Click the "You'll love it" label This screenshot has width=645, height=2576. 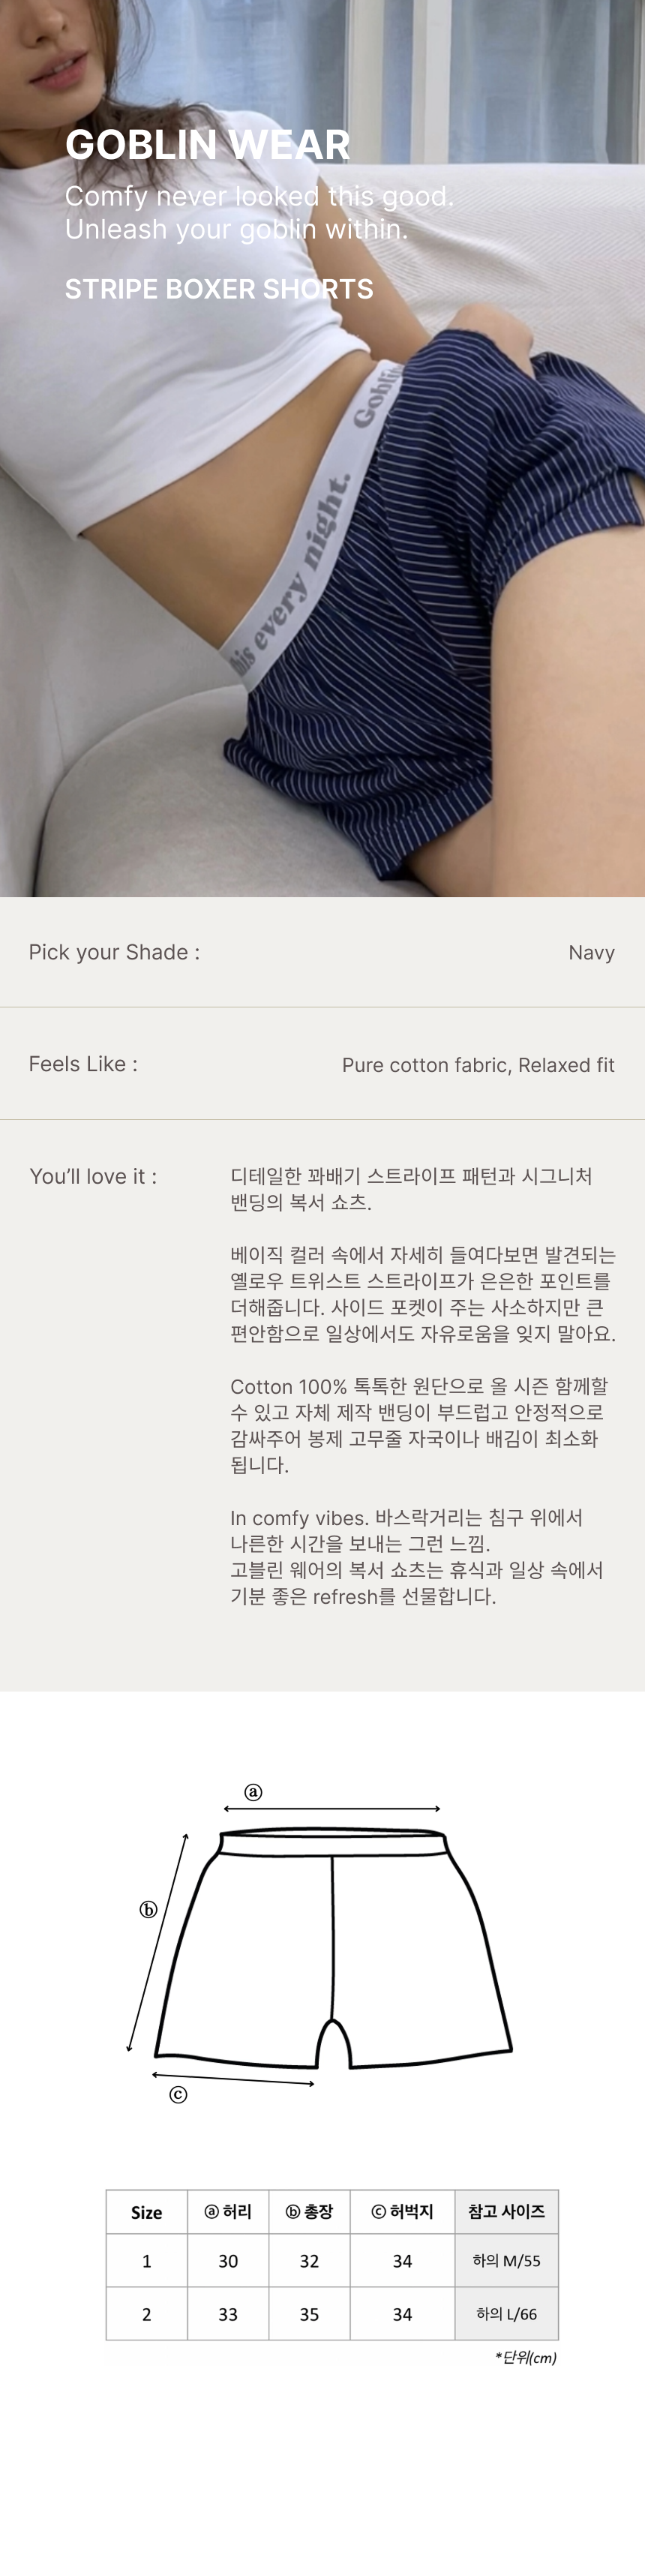tap(93, 1176)
